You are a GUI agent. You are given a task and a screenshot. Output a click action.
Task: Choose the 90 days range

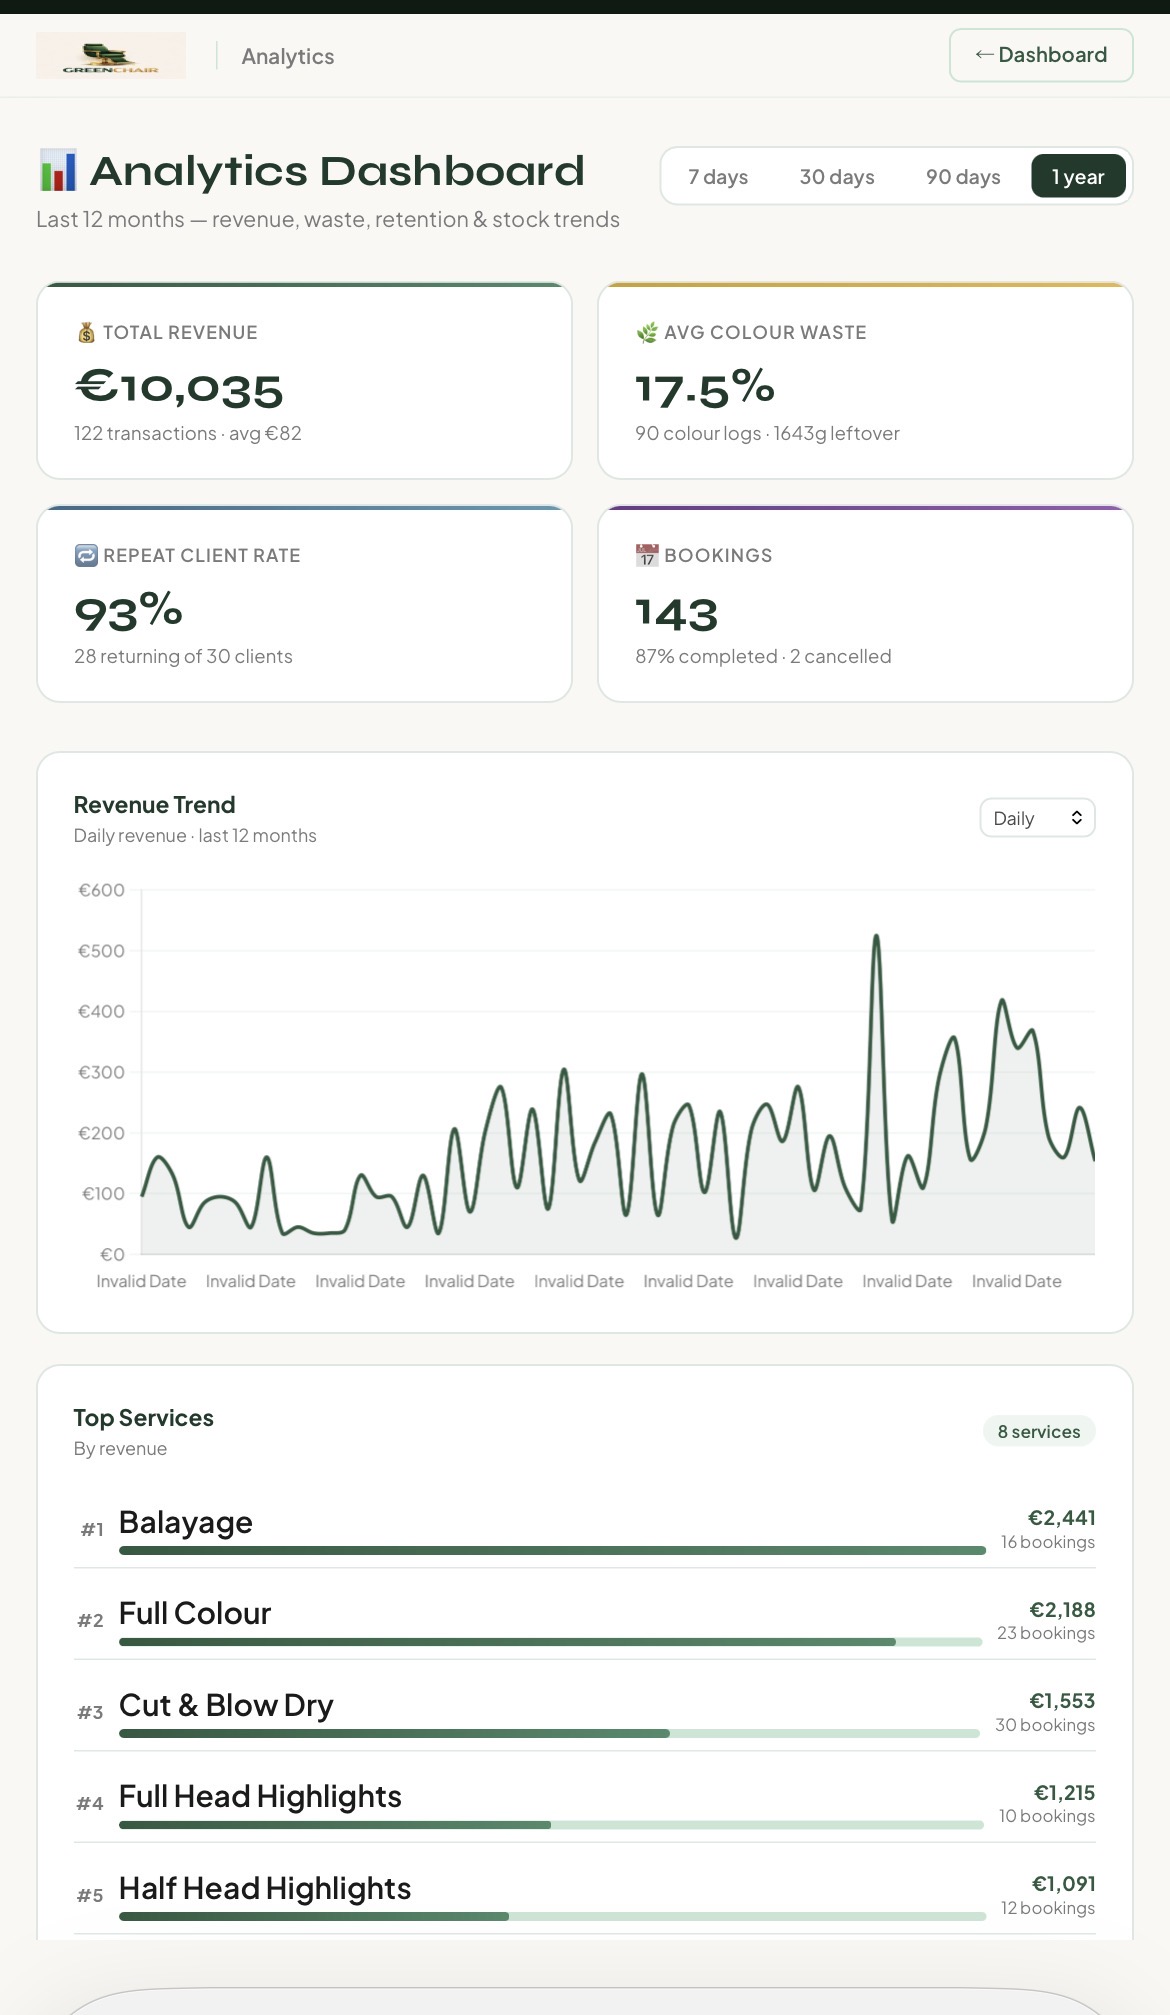[963, 177]
